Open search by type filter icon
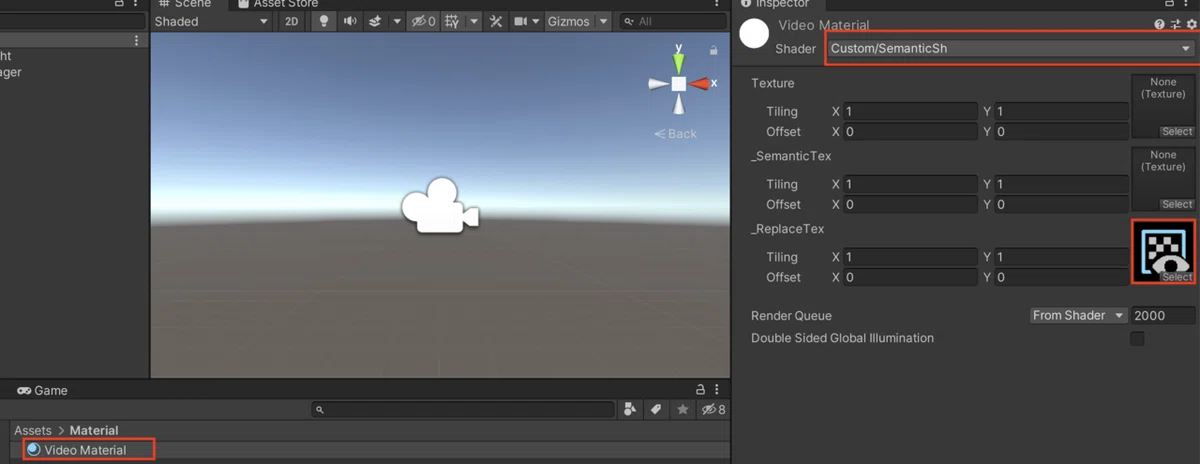Image resolution: width=1200 pixels, height=464 pixels. coord(630,409)
